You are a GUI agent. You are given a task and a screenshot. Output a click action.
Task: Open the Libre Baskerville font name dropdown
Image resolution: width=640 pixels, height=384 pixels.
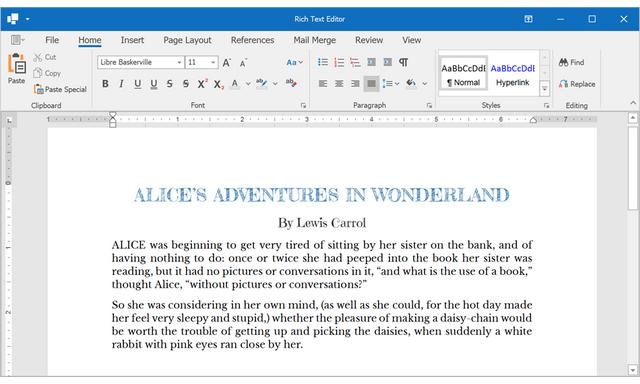point(179,62)
